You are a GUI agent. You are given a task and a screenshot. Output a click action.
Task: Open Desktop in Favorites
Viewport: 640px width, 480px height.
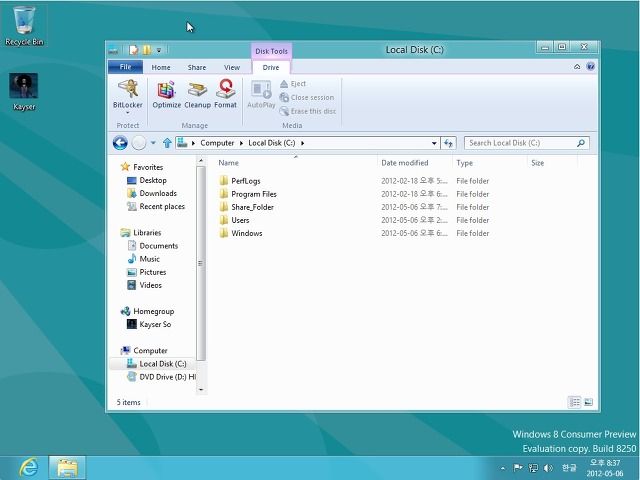(153, 180)
